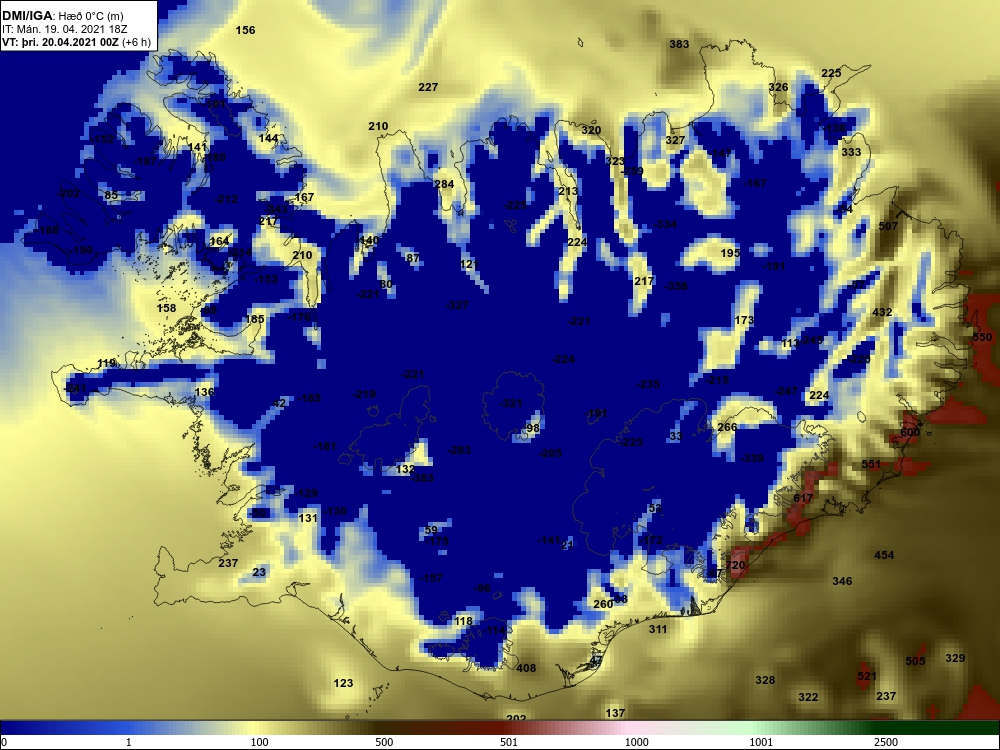The width and height of the screenshot is (1000, 750).
Task: Click the value '383' offshore north
Action: tap(679, 44)
